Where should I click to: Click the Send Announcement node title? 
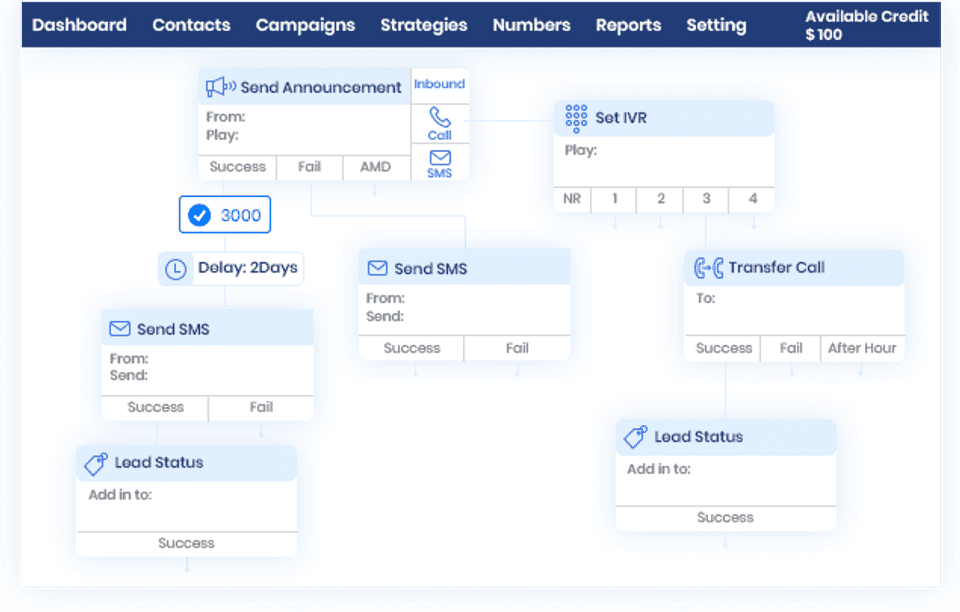tap(321, 88)
